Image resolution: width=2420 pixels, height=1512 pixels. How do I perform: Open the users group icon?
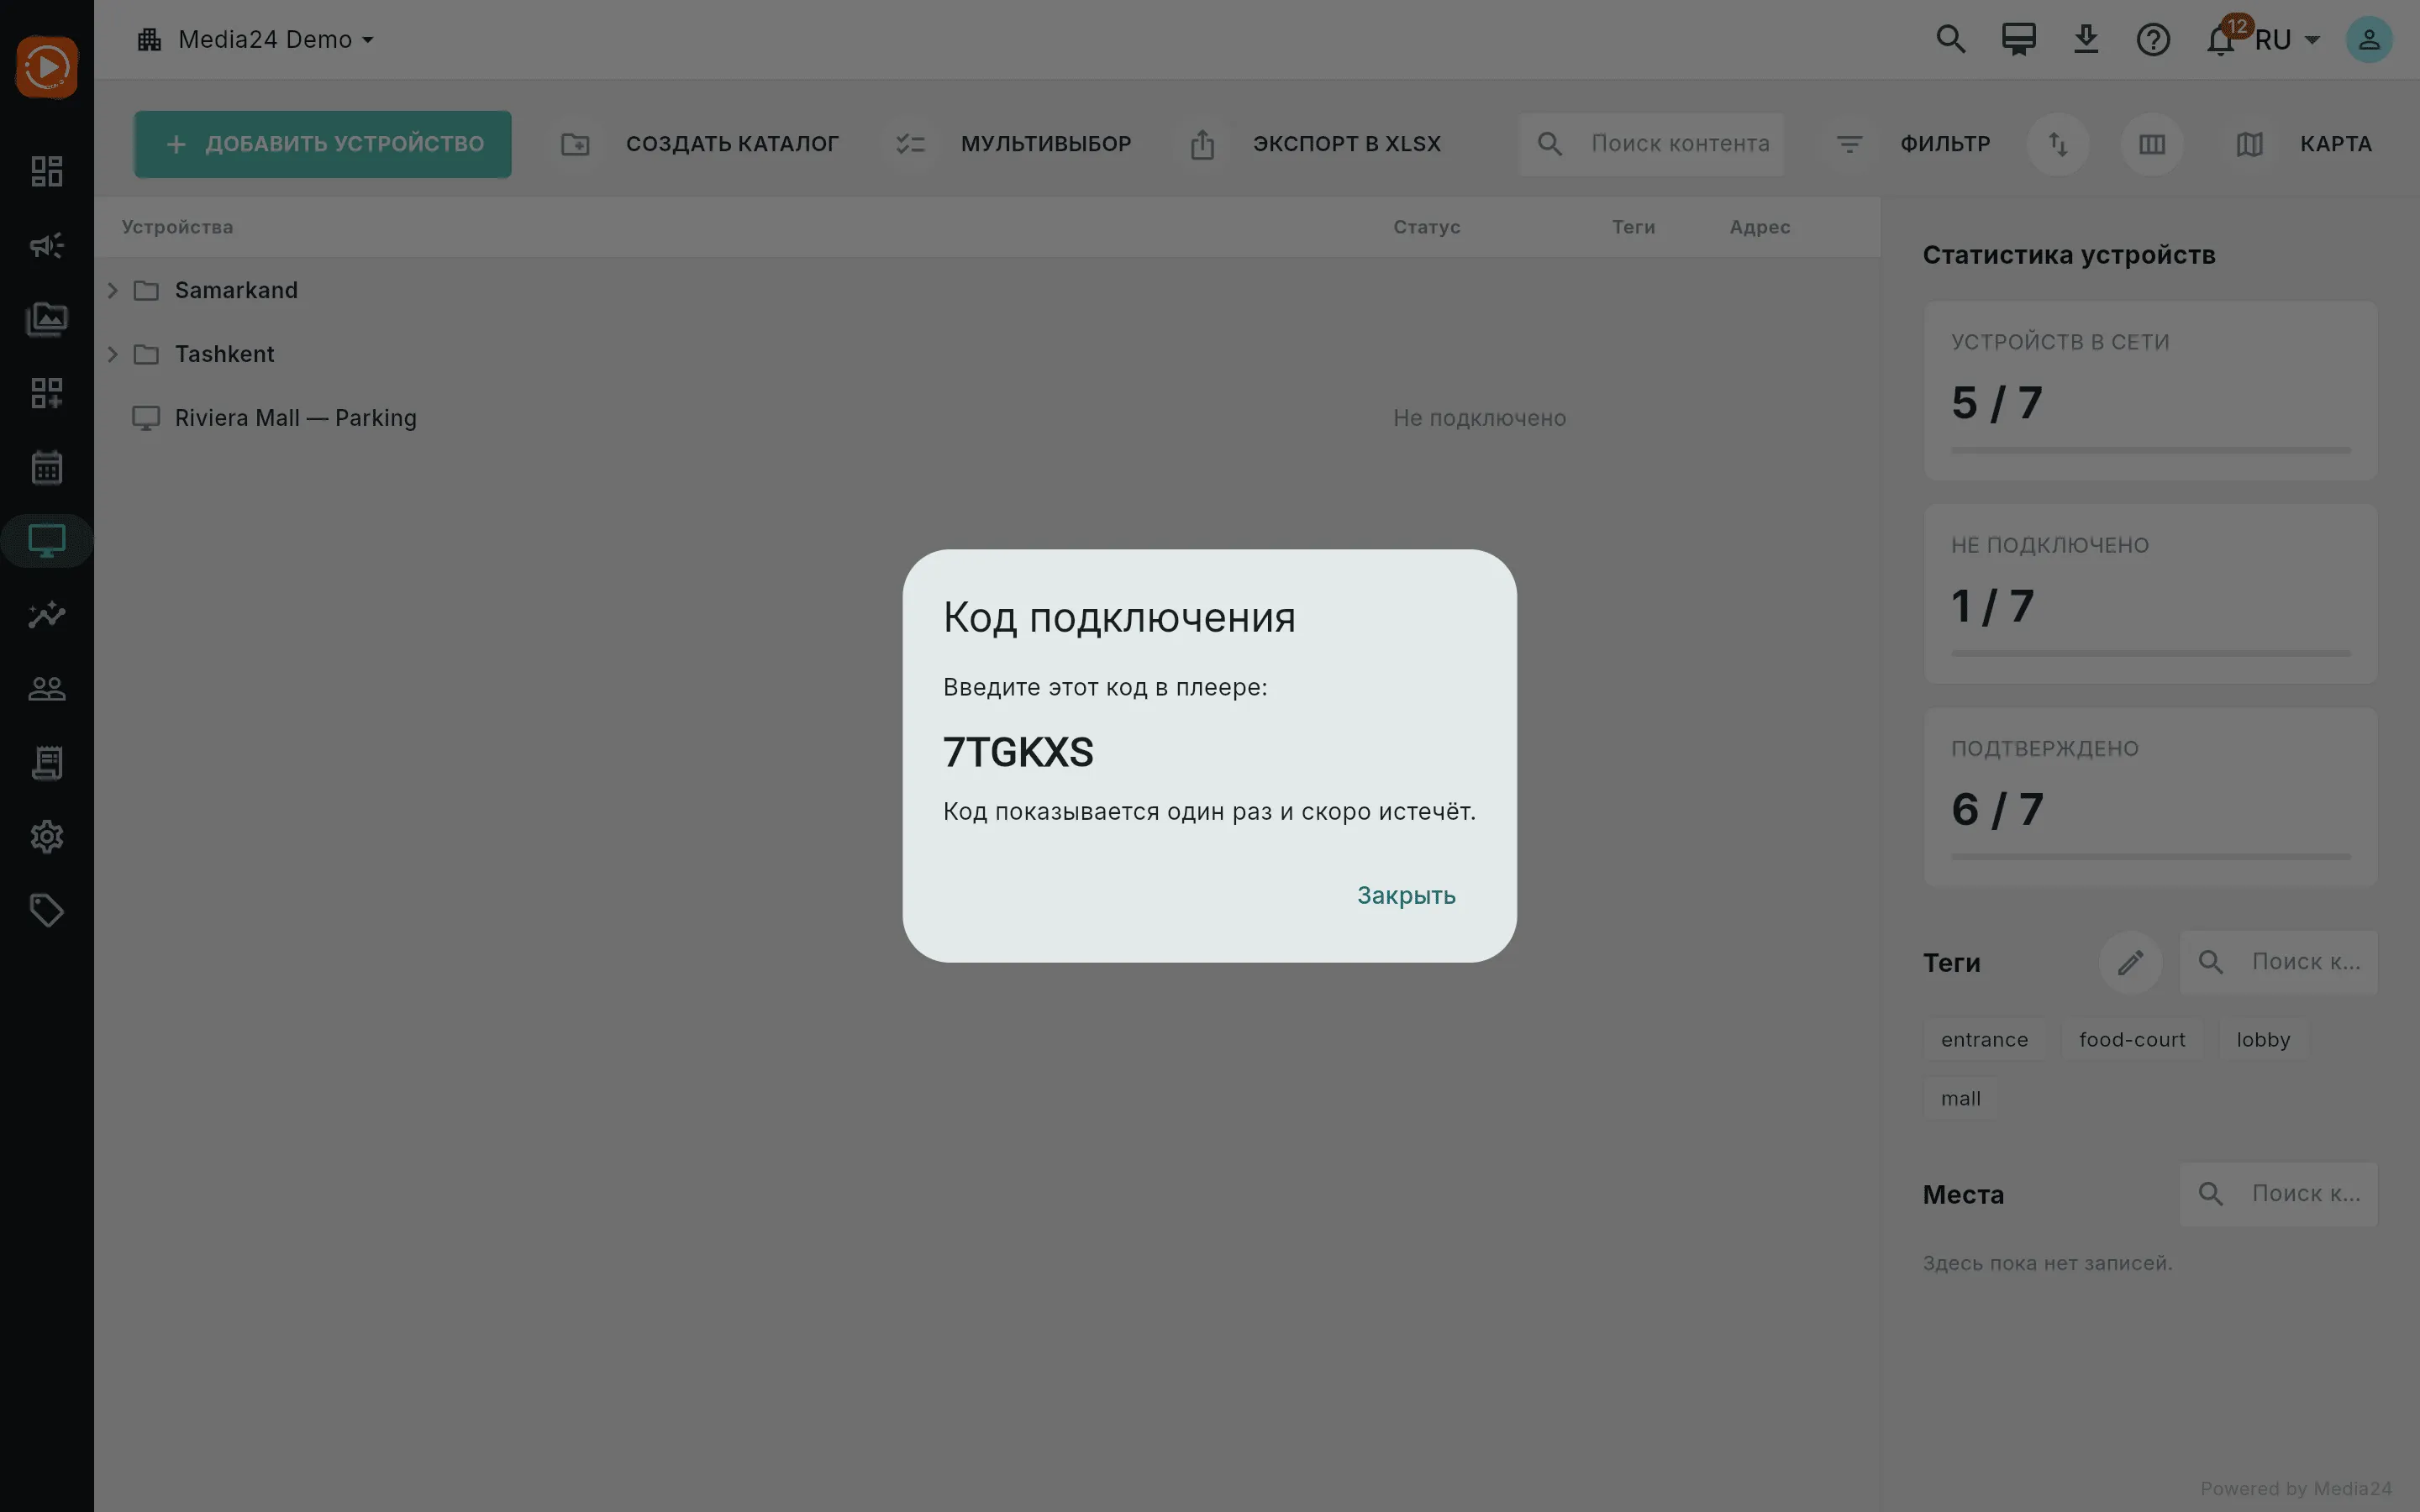coord(47,689)
